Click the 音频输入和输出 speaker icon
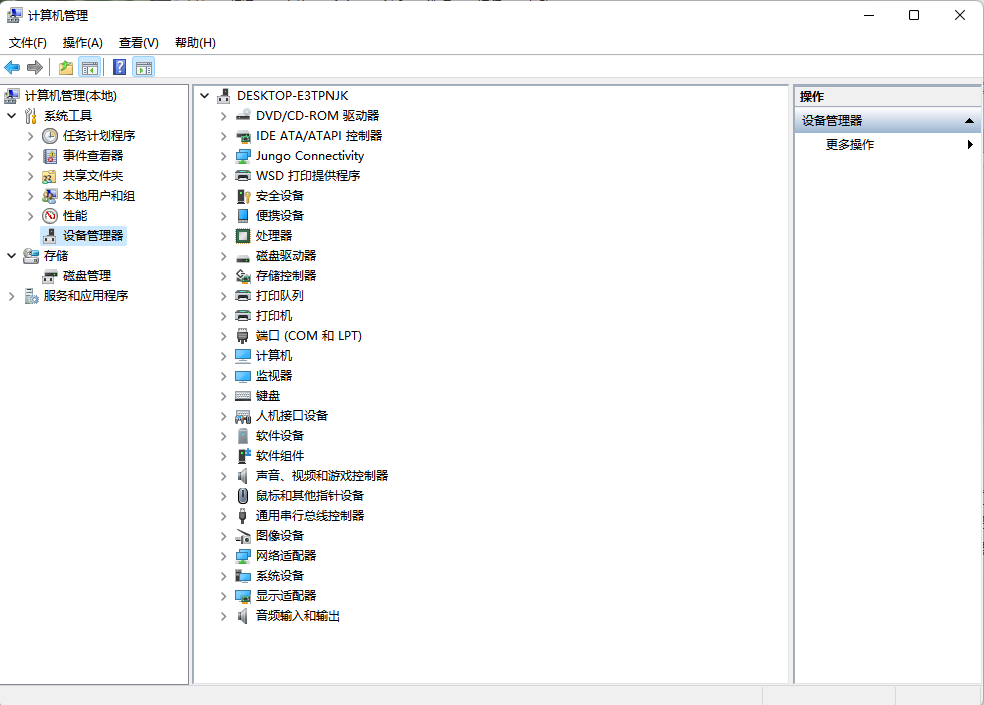Viewport: 984px width, 705px height. [243, 616]
